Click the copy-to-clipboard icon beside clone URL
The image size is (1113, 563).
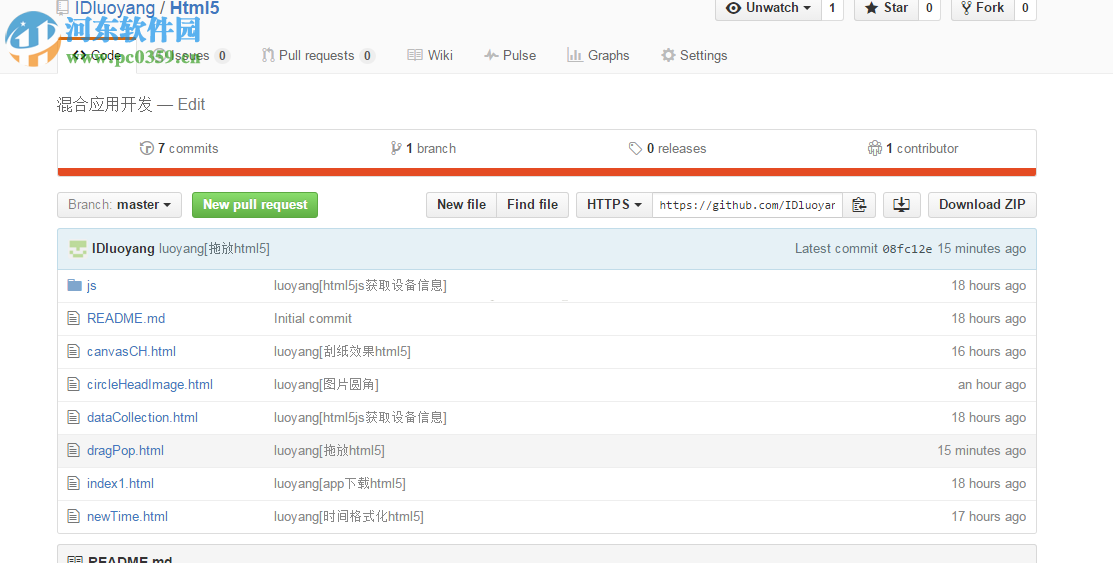pyautogui.click(x=859, y=204)
